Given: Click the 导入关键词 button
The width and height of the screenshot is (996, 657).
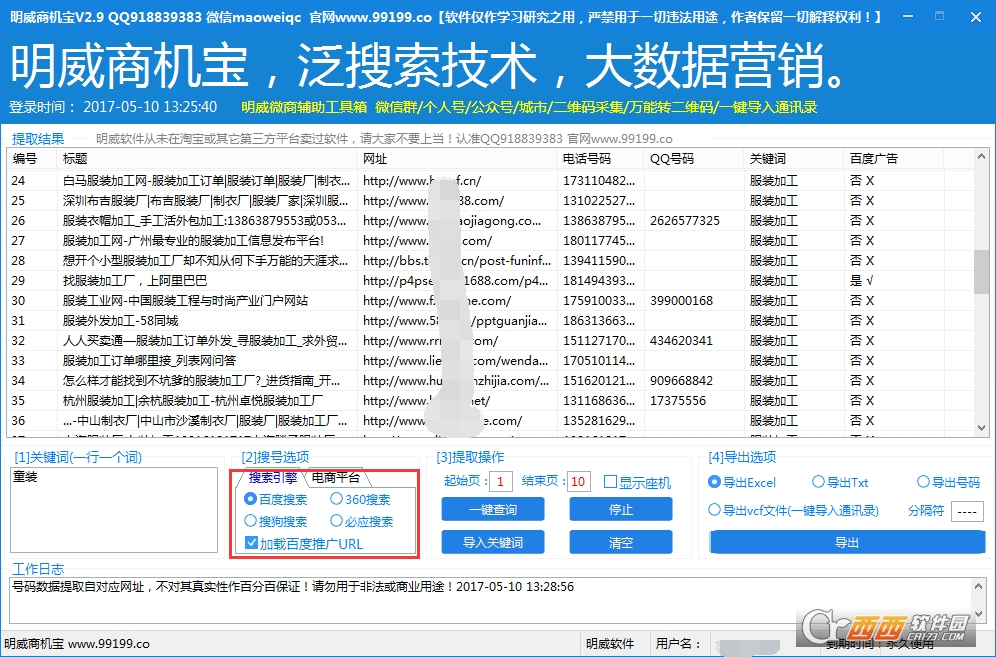Looking at the screenshot, I should point(493,542).
